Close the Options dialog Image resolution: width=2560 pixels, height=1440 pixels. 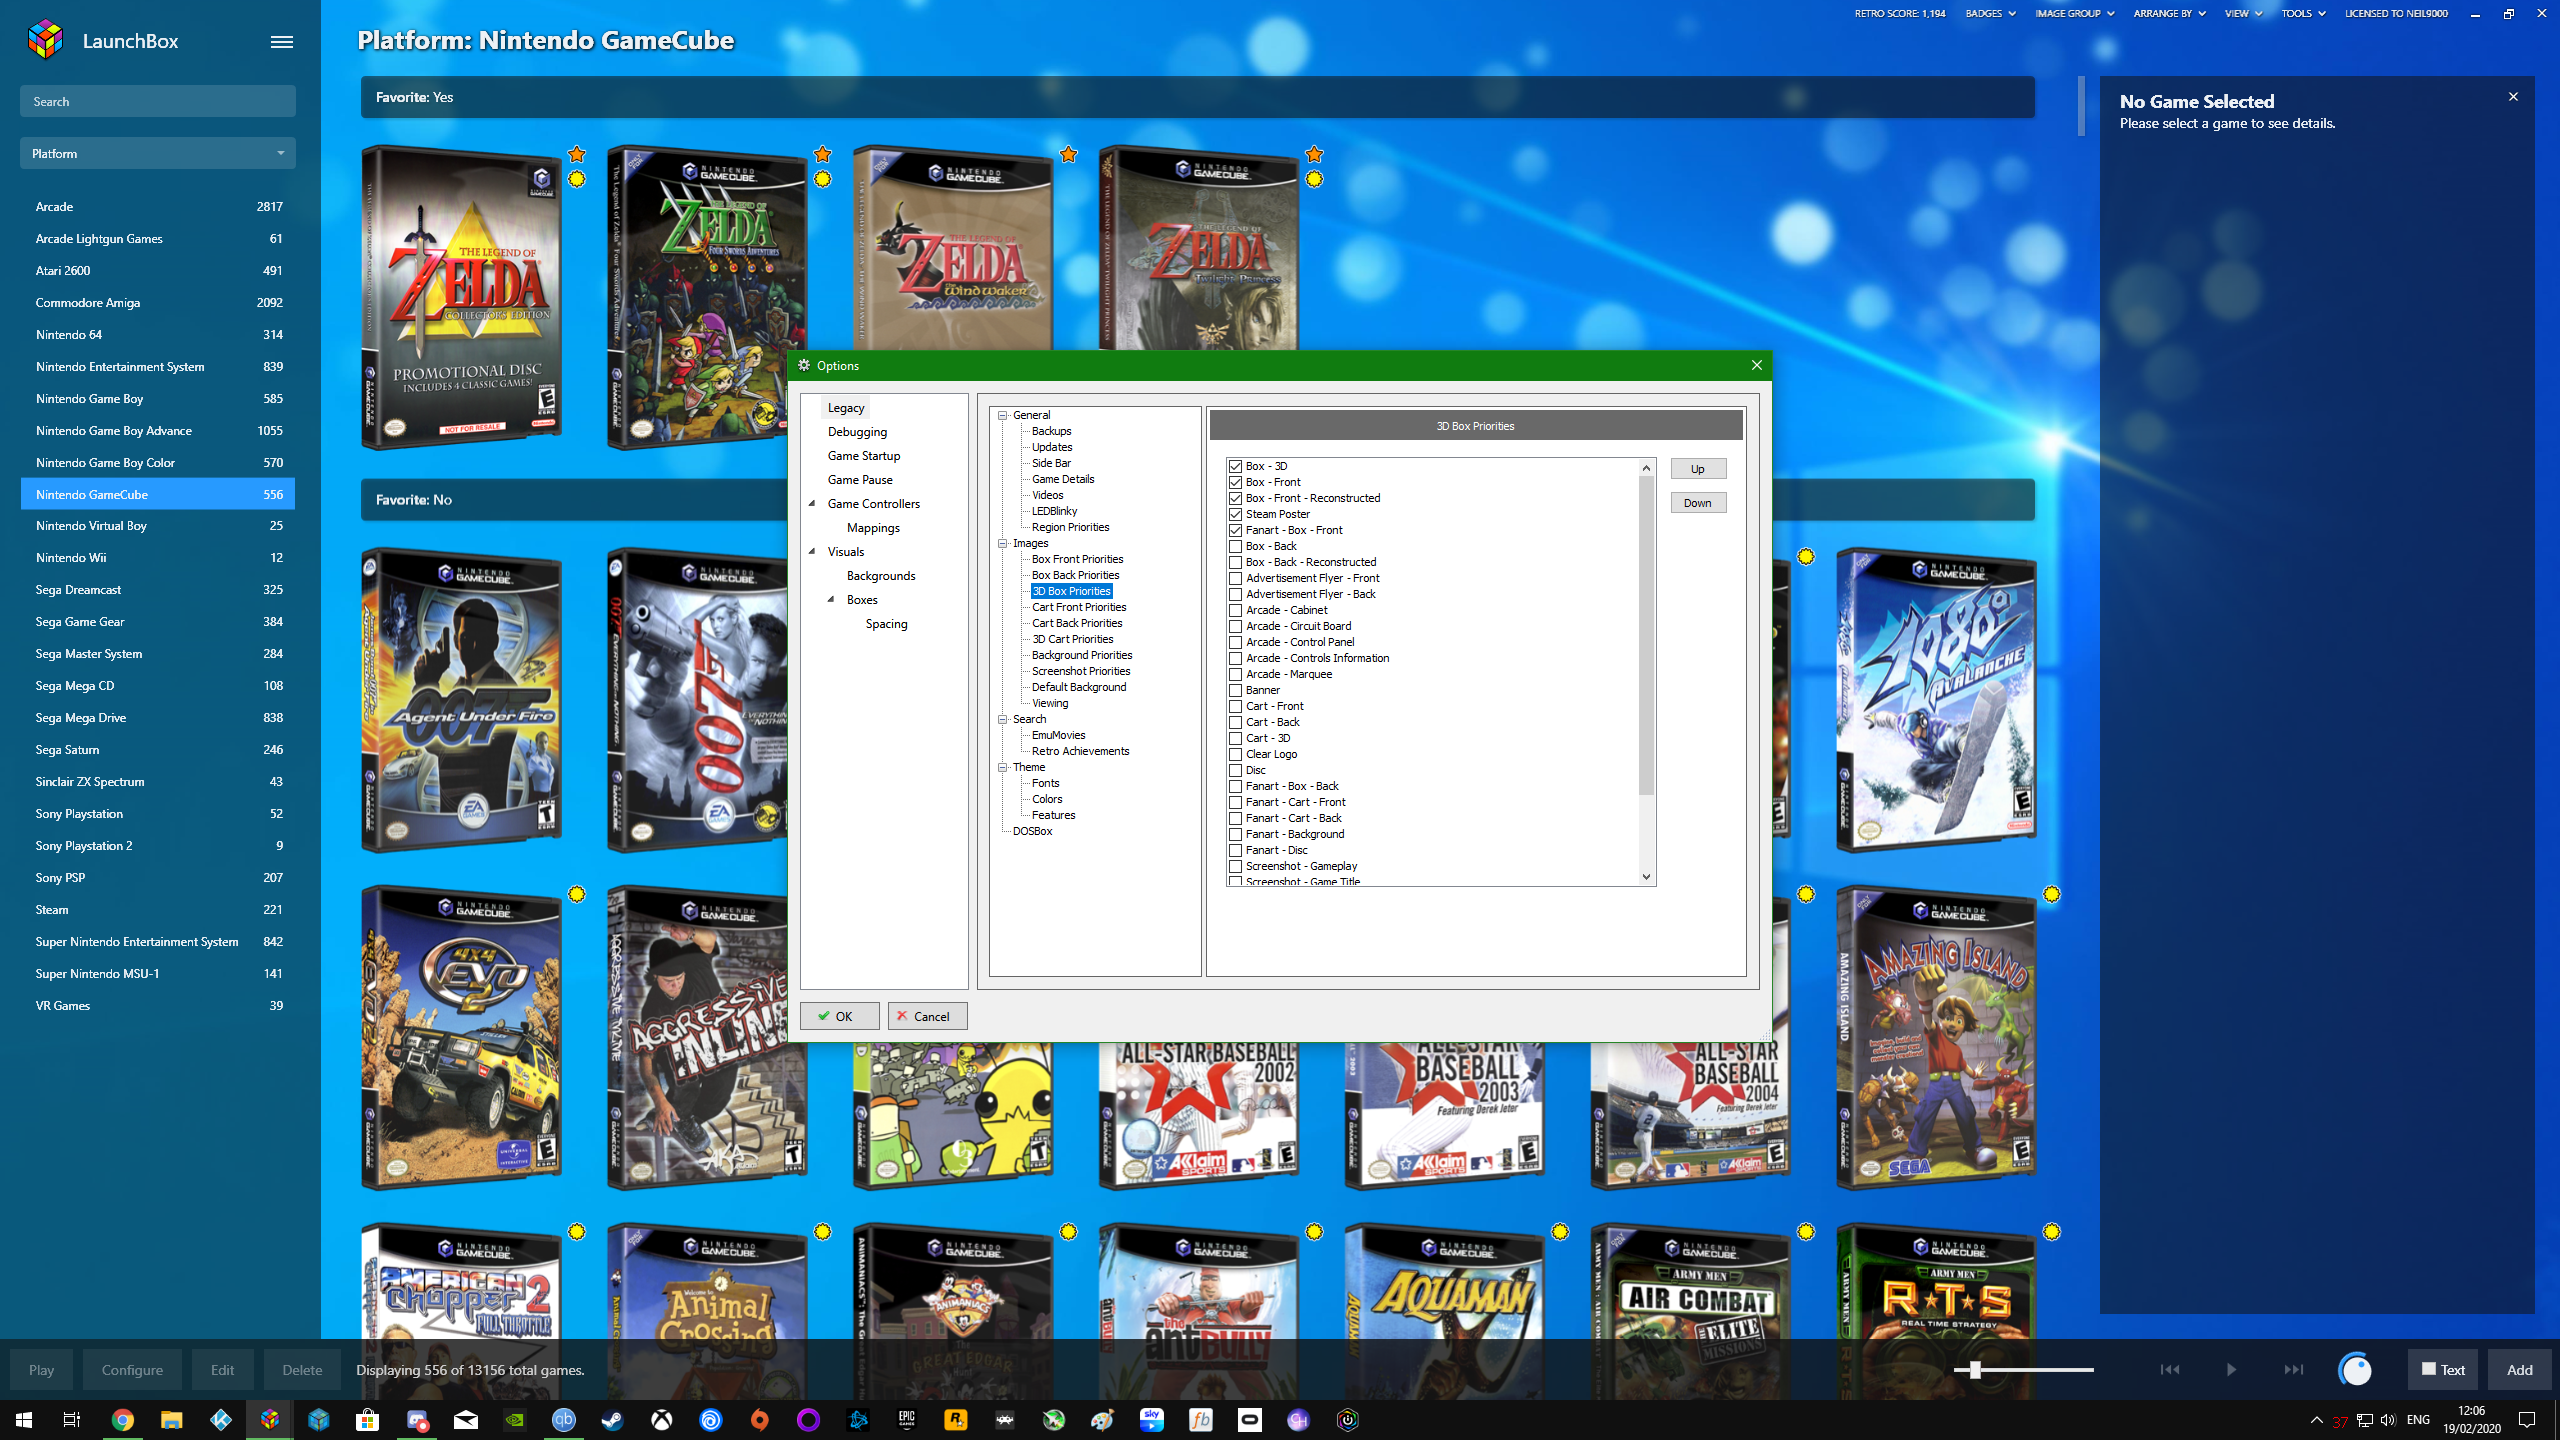point(1757,365)
